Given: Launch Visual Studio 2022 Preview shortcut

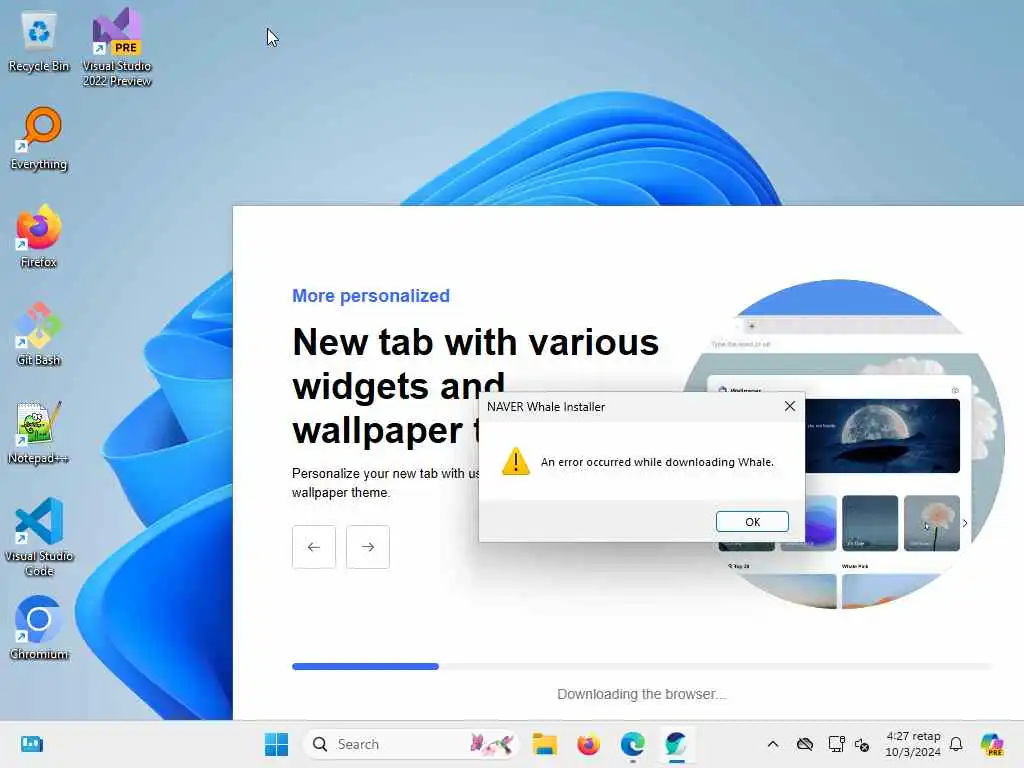Looking at the screenshot, I should (117, 47).
